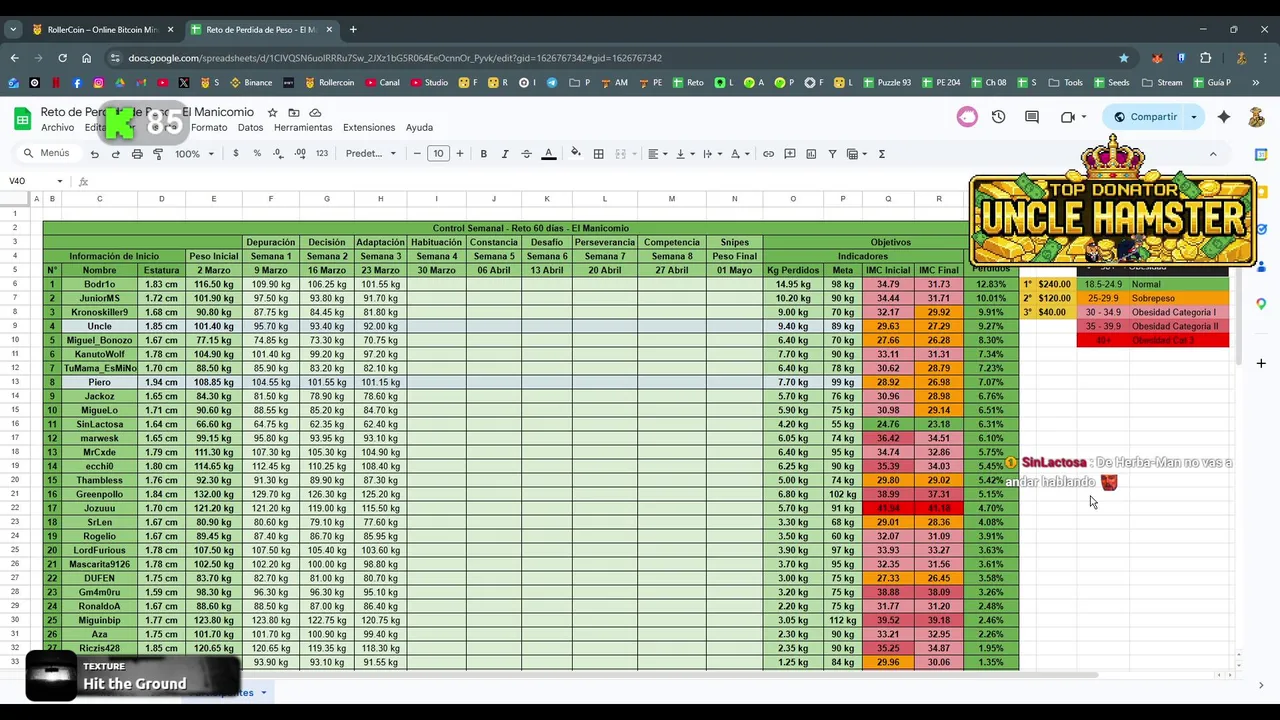Insert a link with the chain icon
1280x720 pixels.
tap(768, 154)
